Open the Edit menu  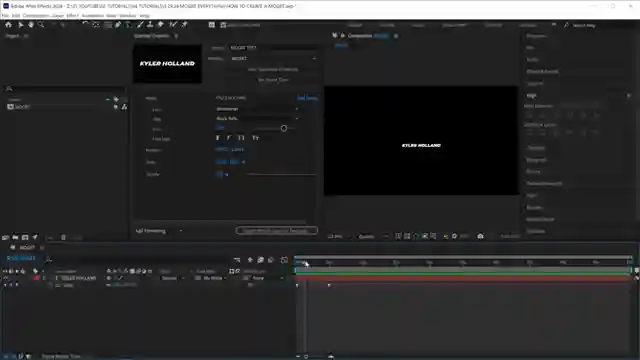click(x=16, y=16)
